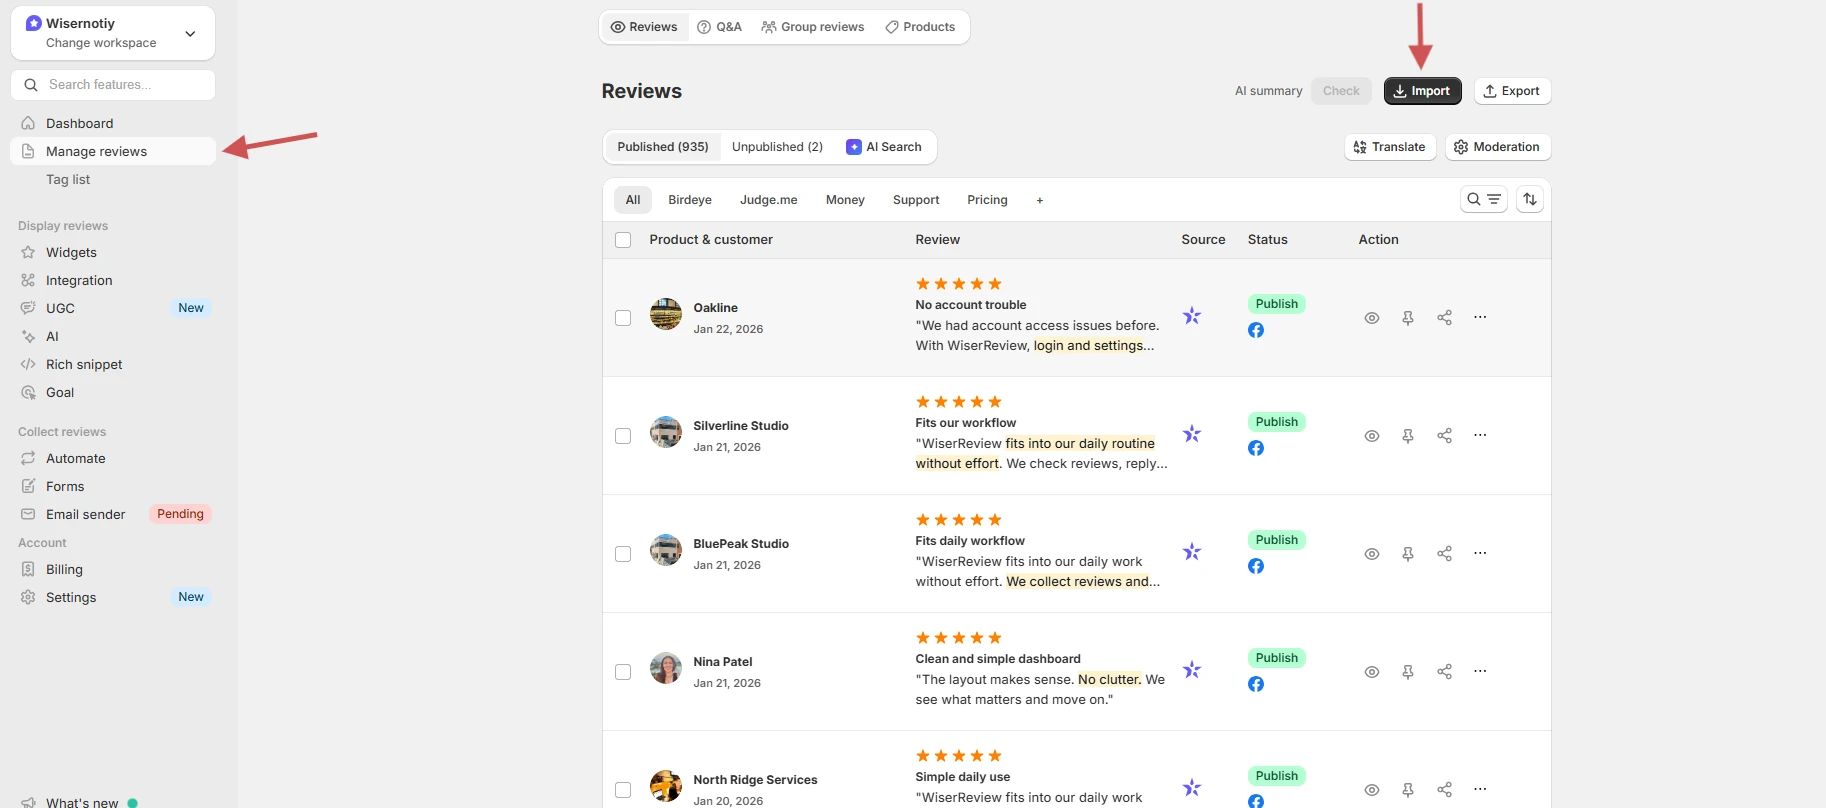Open the Widgets star icon item
Viewport: 1826px width, 808px height.
click(x=28, y=252)
